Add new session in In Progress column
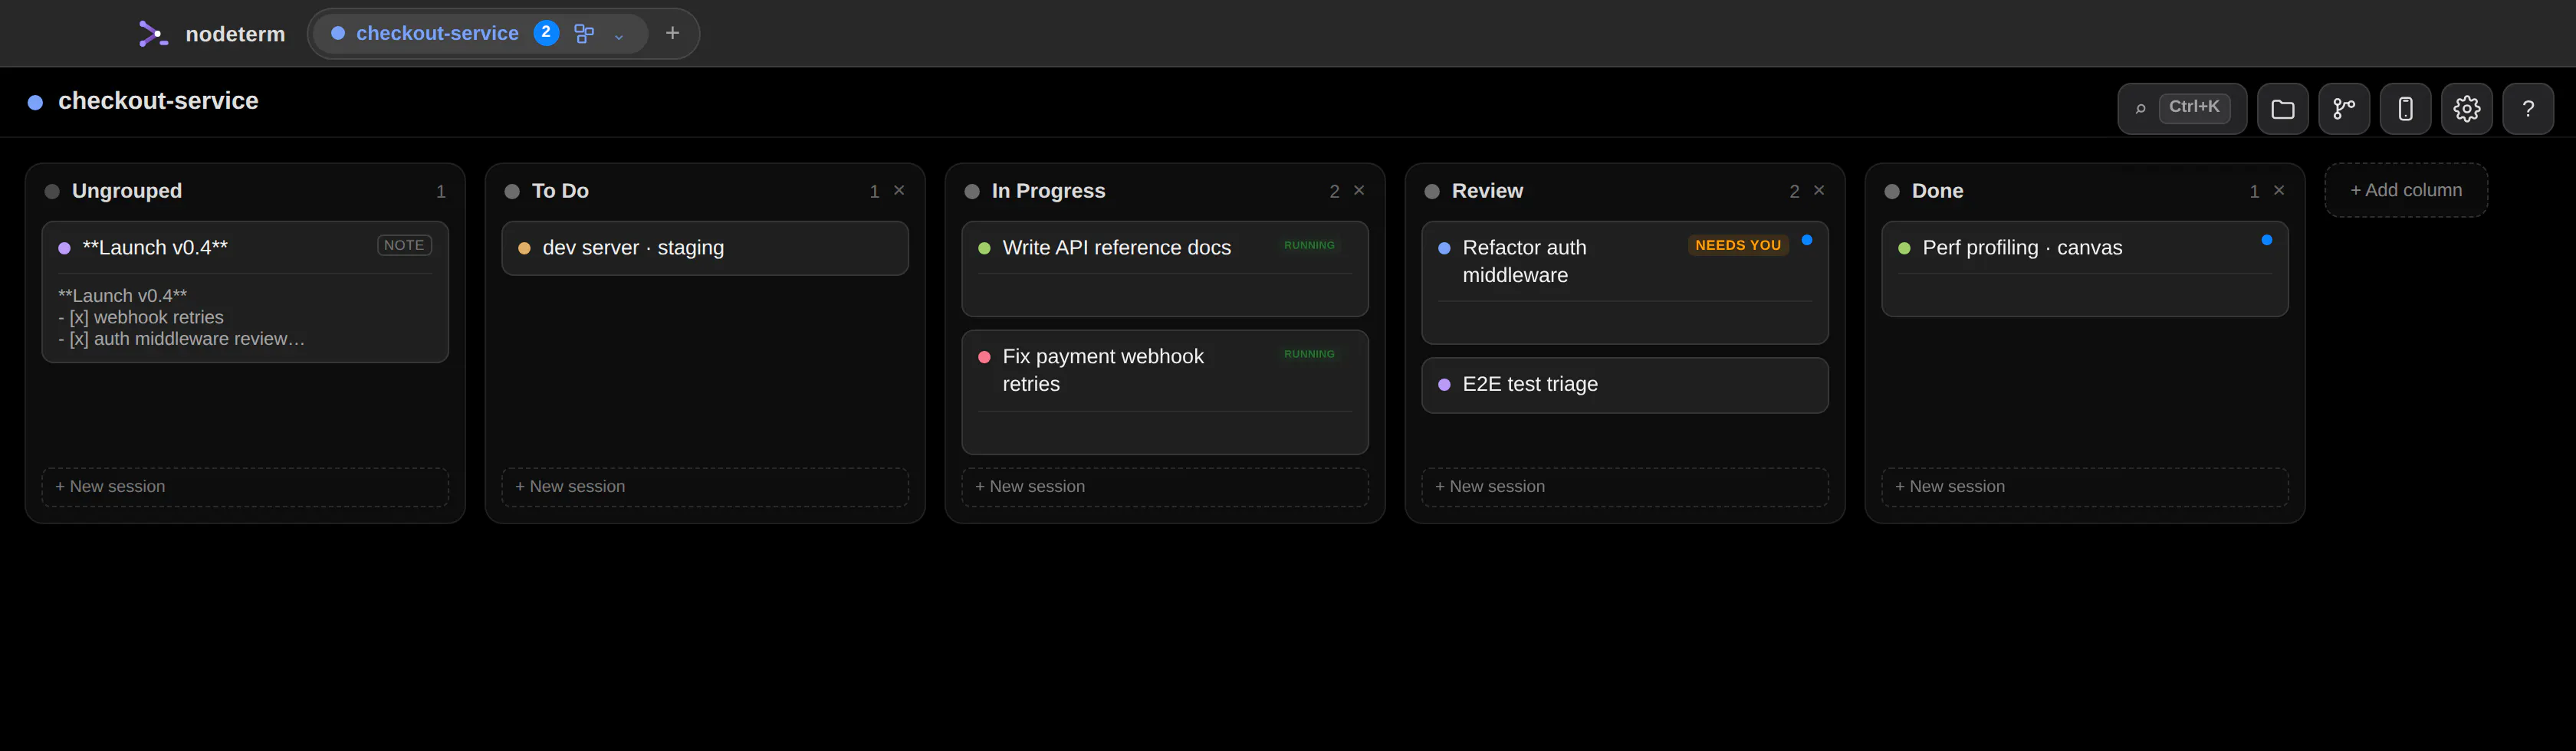The width and height of the screenshot is (2576, 751). (1165, 487)
